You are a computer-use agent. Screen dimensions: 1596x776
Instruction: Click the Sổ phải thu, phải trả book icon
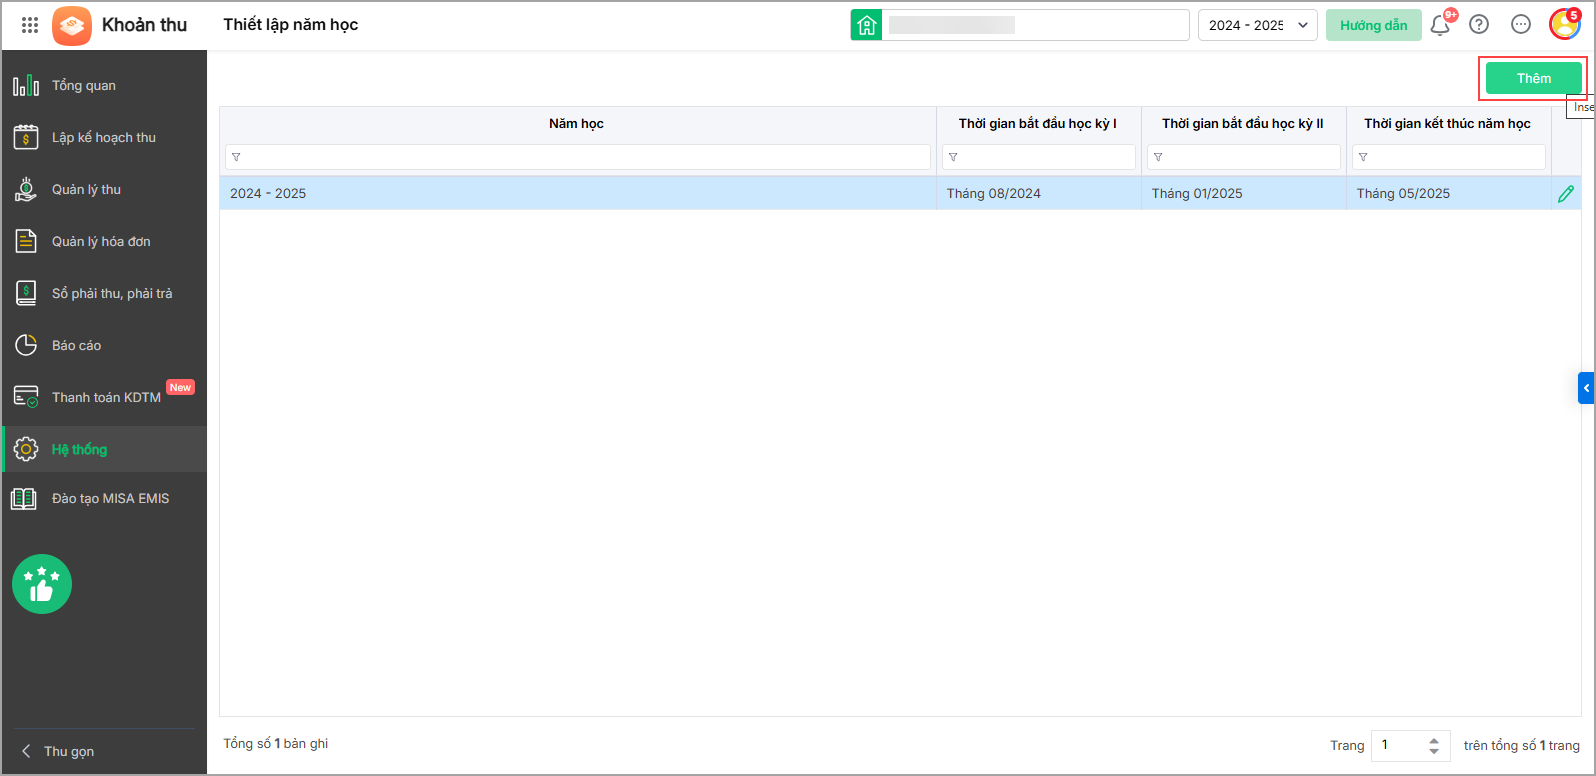(x=26, y=293)
